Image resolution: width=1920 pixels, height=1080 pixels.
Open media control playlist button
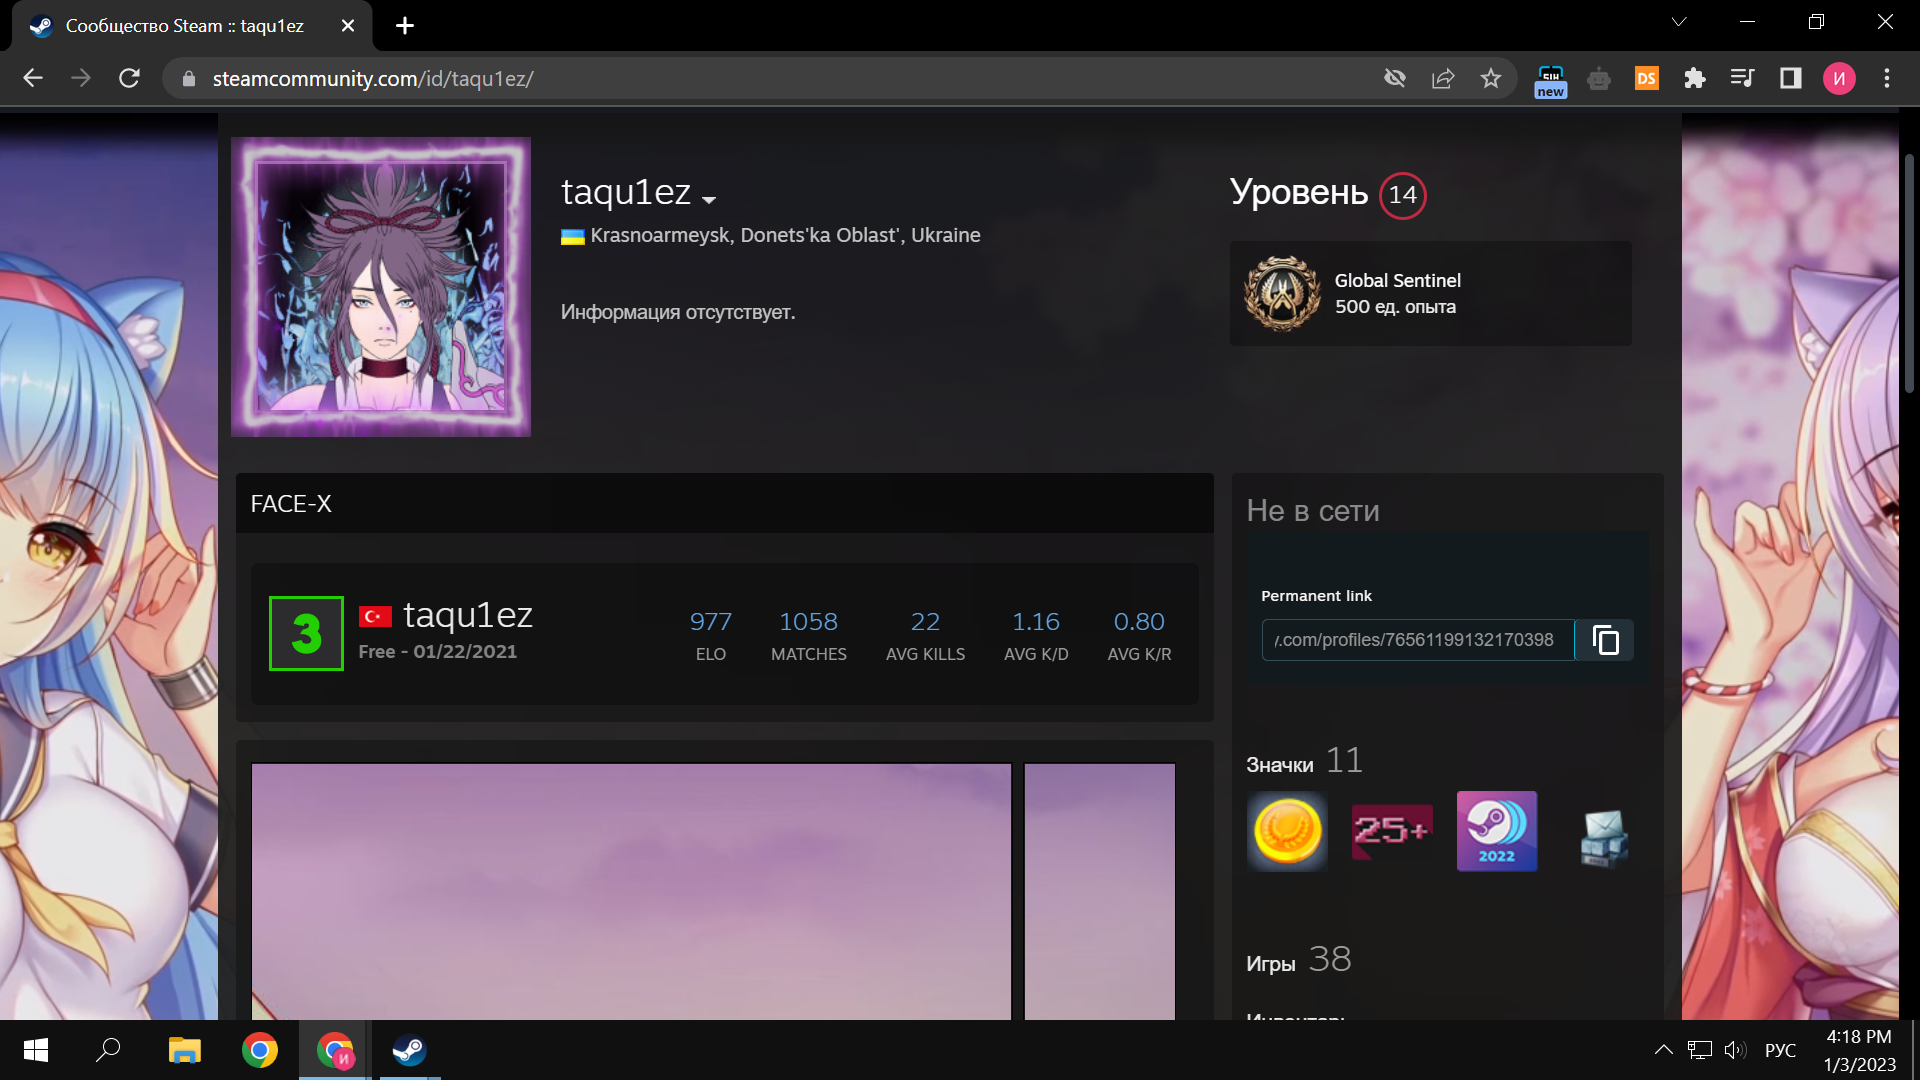coord(1743,78)
